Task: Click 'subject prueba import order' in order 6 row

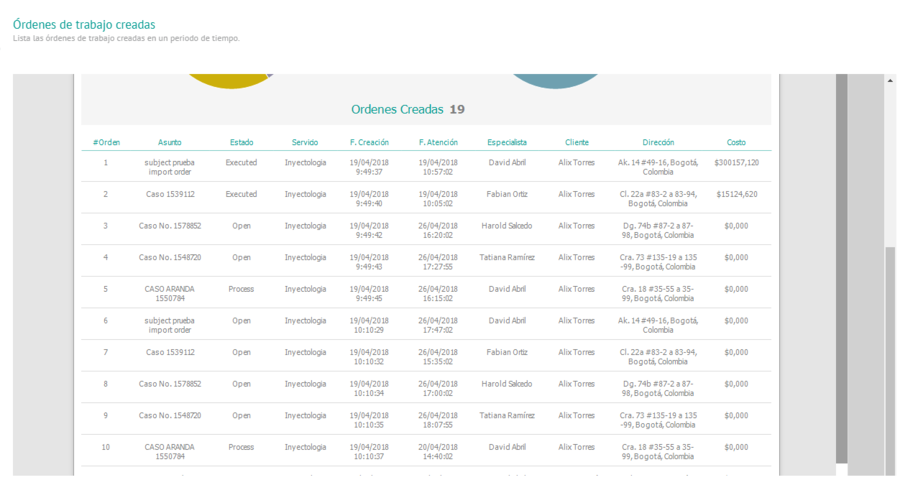Action: click(169, 325)
